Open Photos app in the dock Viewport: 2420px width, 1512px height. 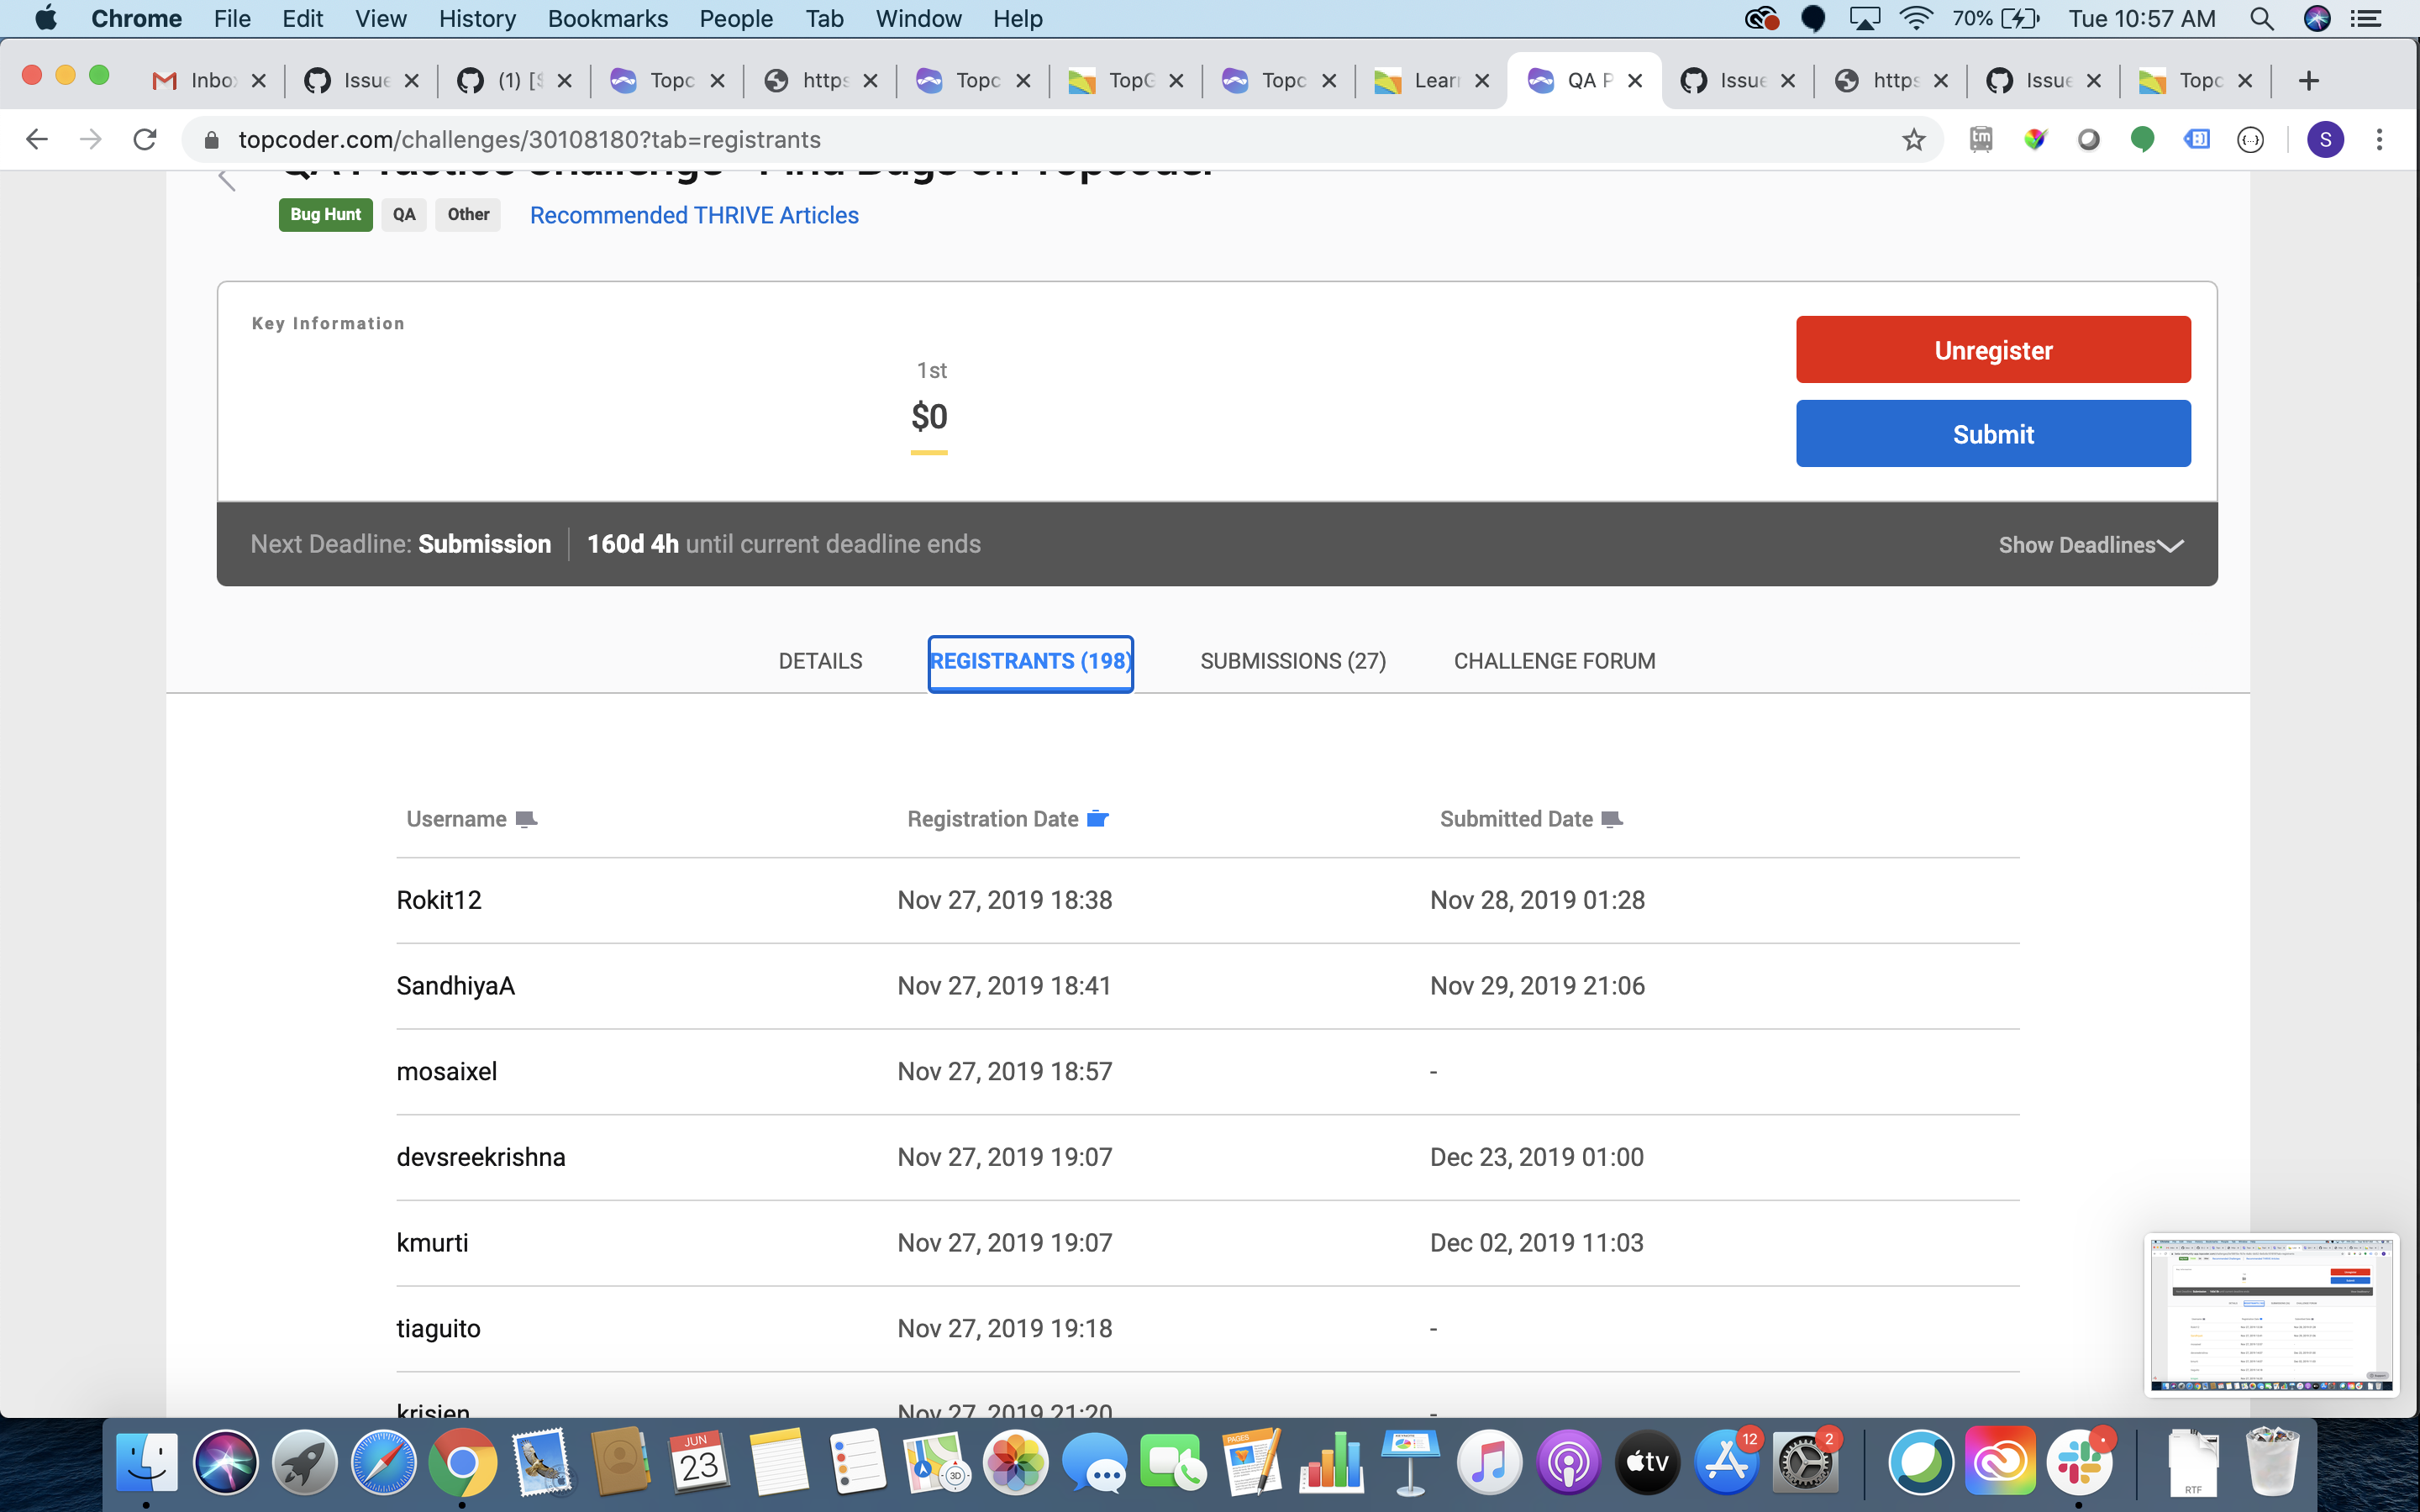click(1015, 1463)
